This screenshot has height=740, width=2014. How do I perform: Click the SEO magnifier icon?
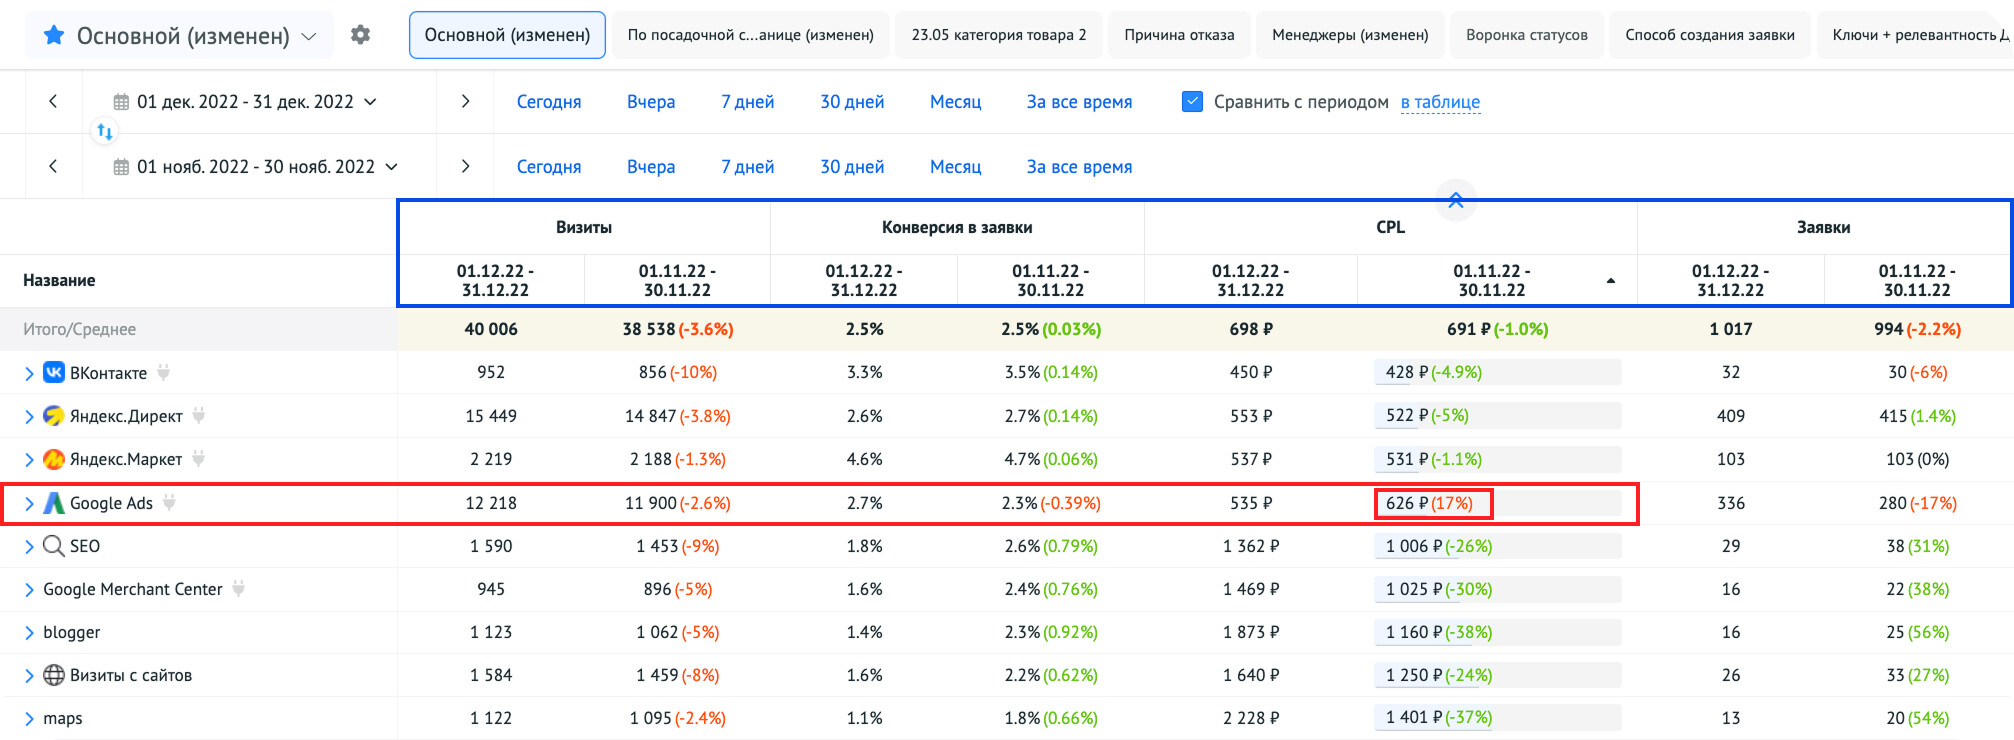(54, 546)
